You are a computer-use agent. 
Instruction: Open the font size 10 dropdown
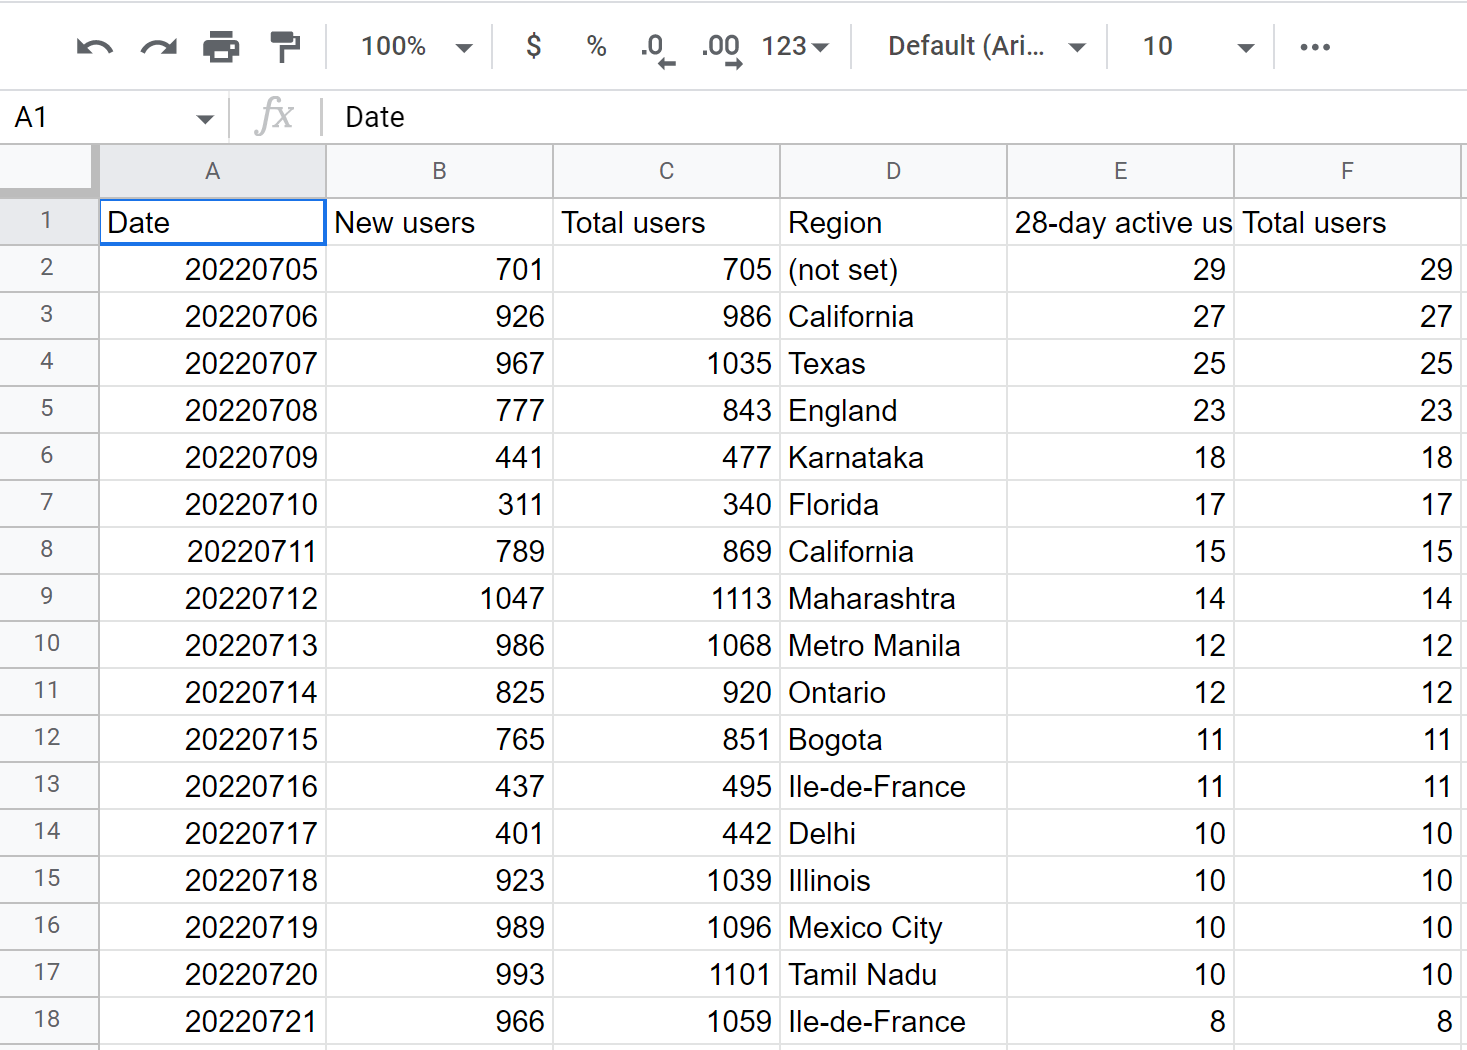(x=1196, y=47)
